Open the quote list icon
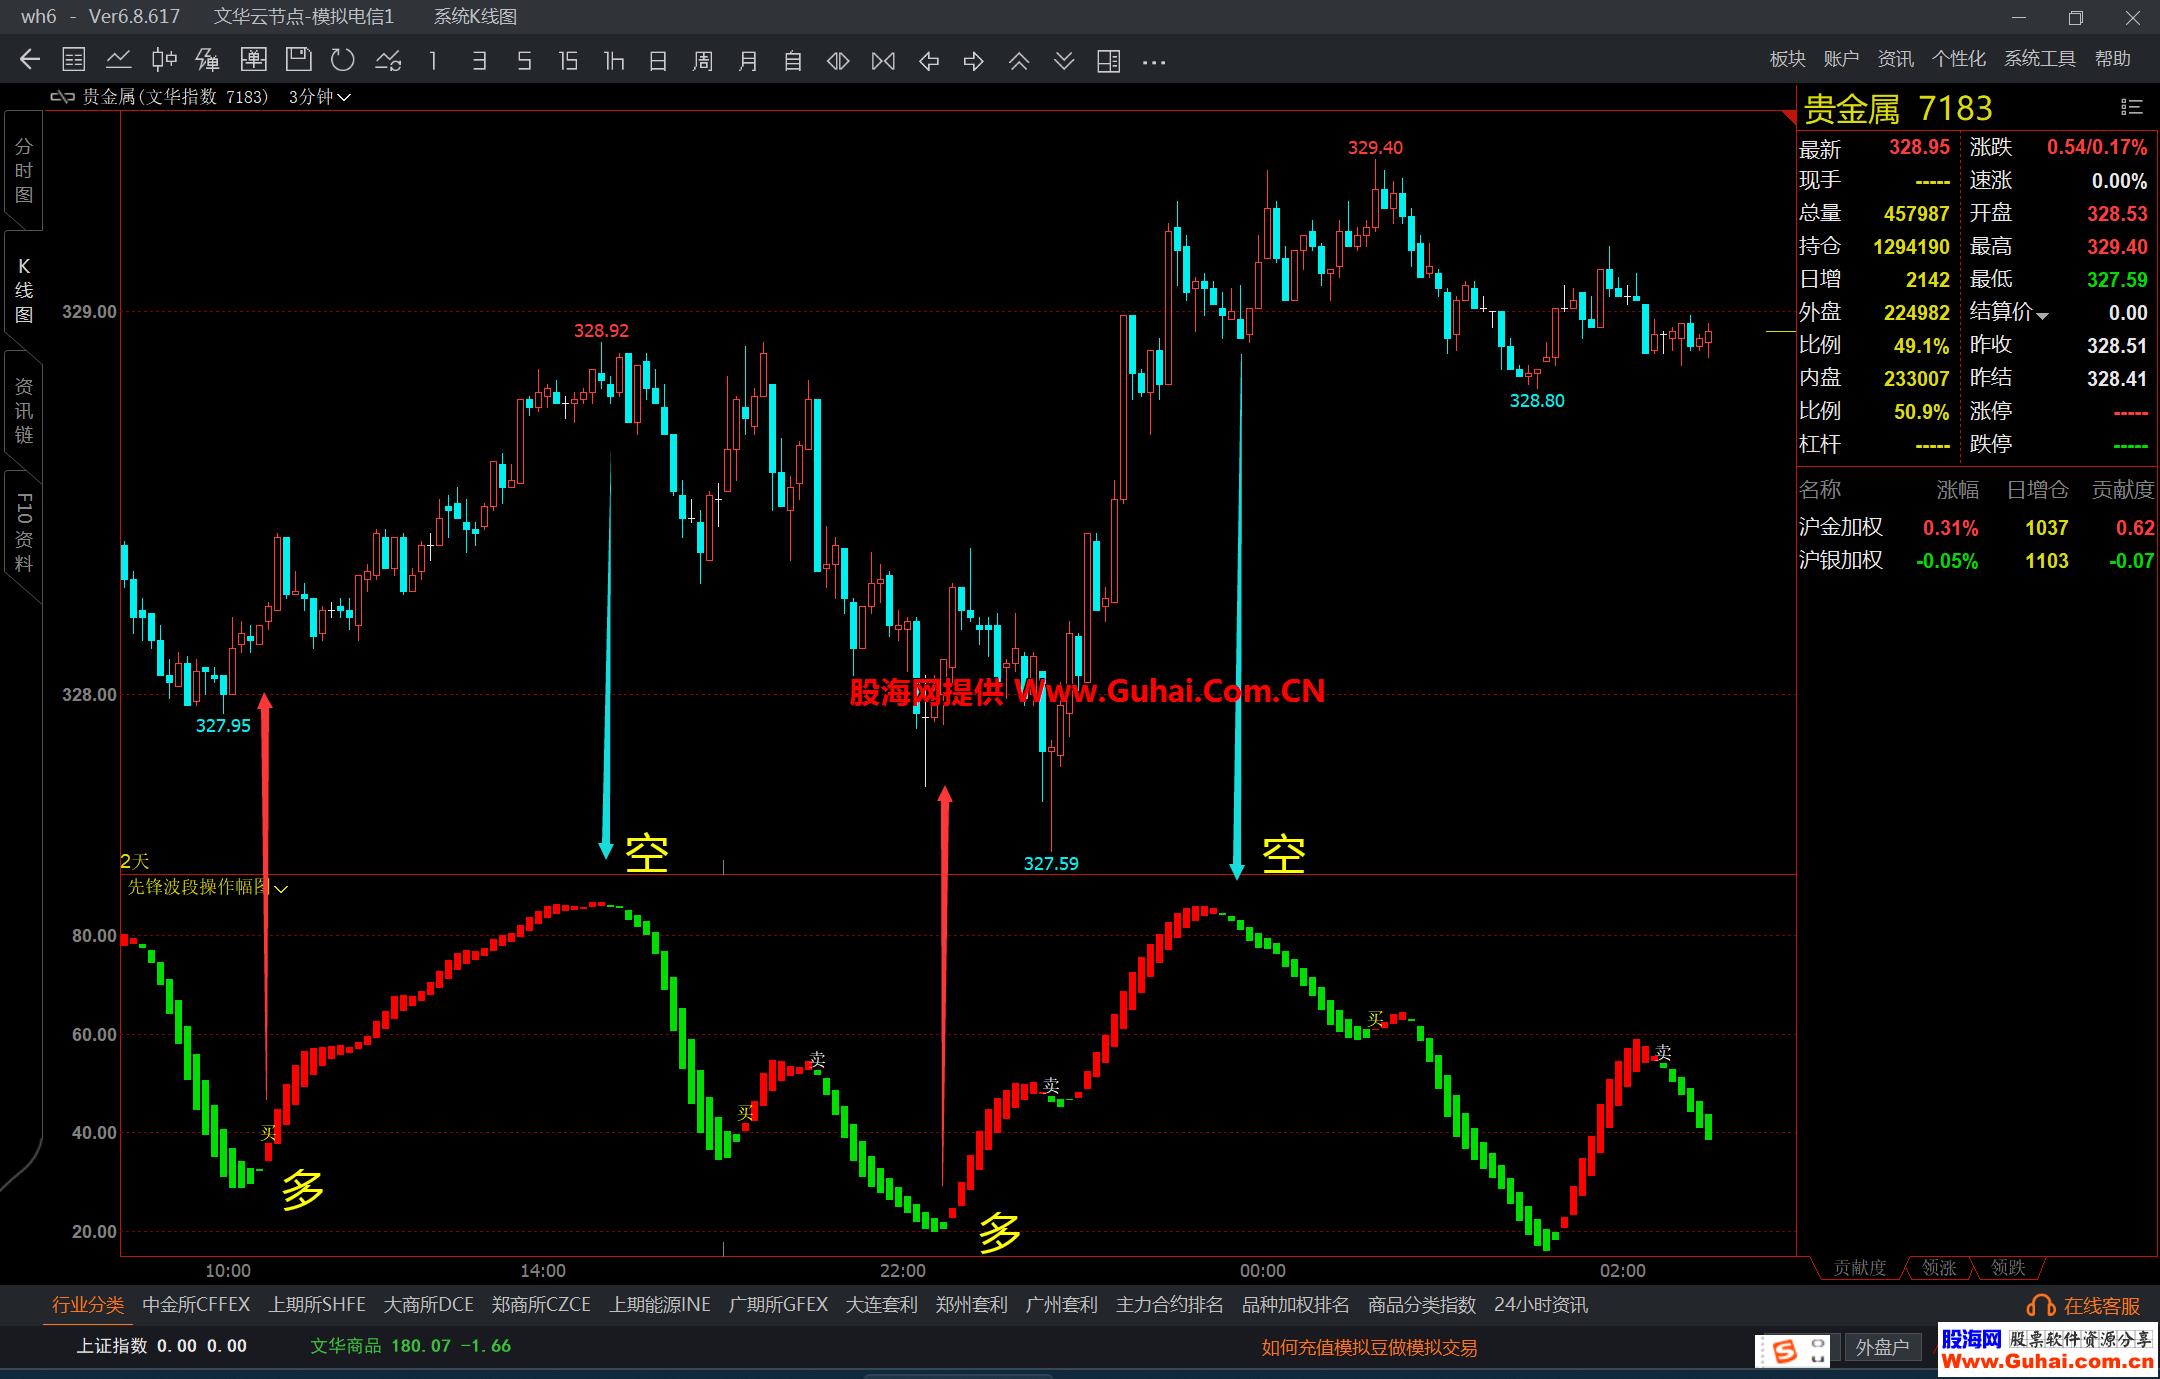 (x=74, y=61)
